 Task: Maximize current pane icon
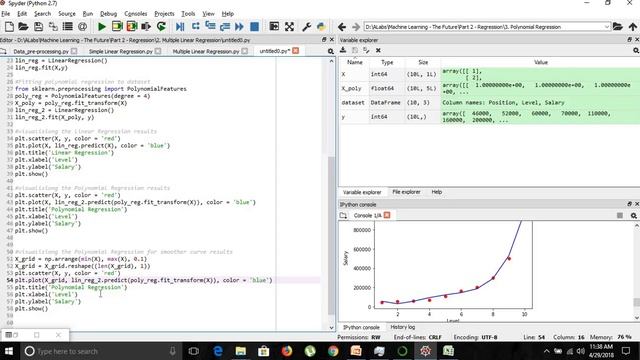pyautogui.click(x=274, y=27)
